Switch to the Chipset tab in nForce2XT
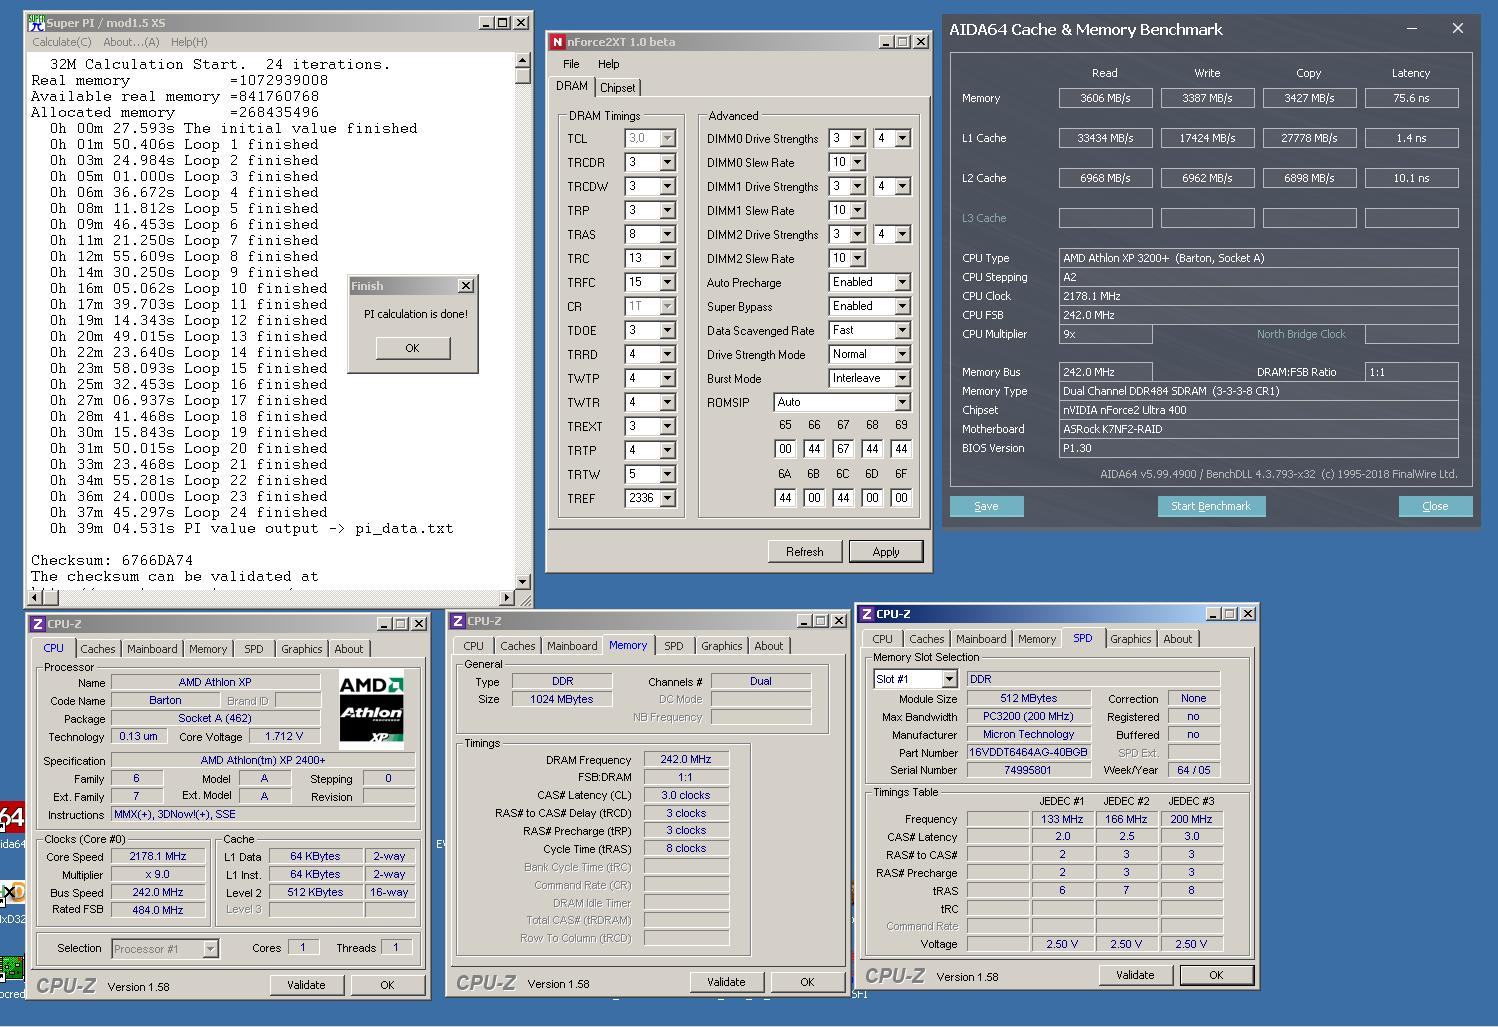This screenshot has height=1027, width=1498. (617, 88)
